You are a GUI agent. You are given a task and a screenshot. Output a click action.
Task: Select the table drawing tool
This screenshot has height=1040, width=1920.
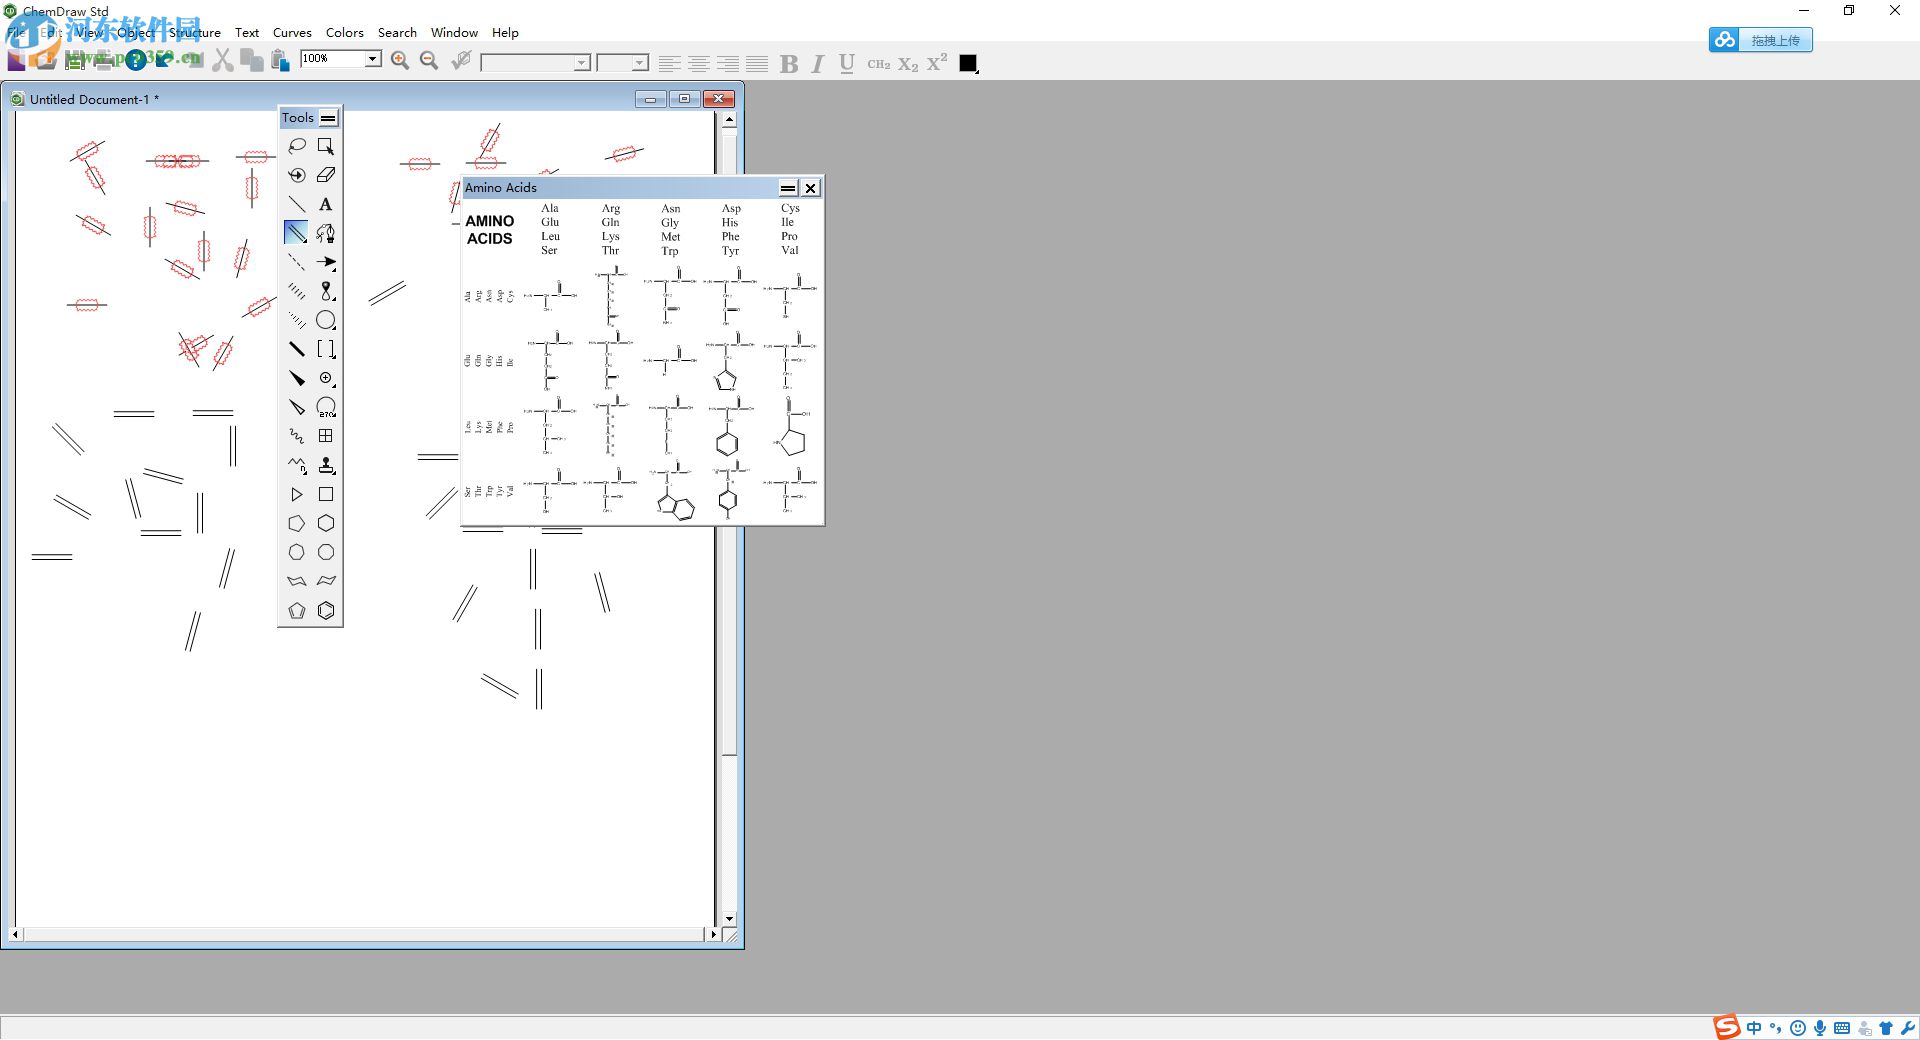[326, 435]
